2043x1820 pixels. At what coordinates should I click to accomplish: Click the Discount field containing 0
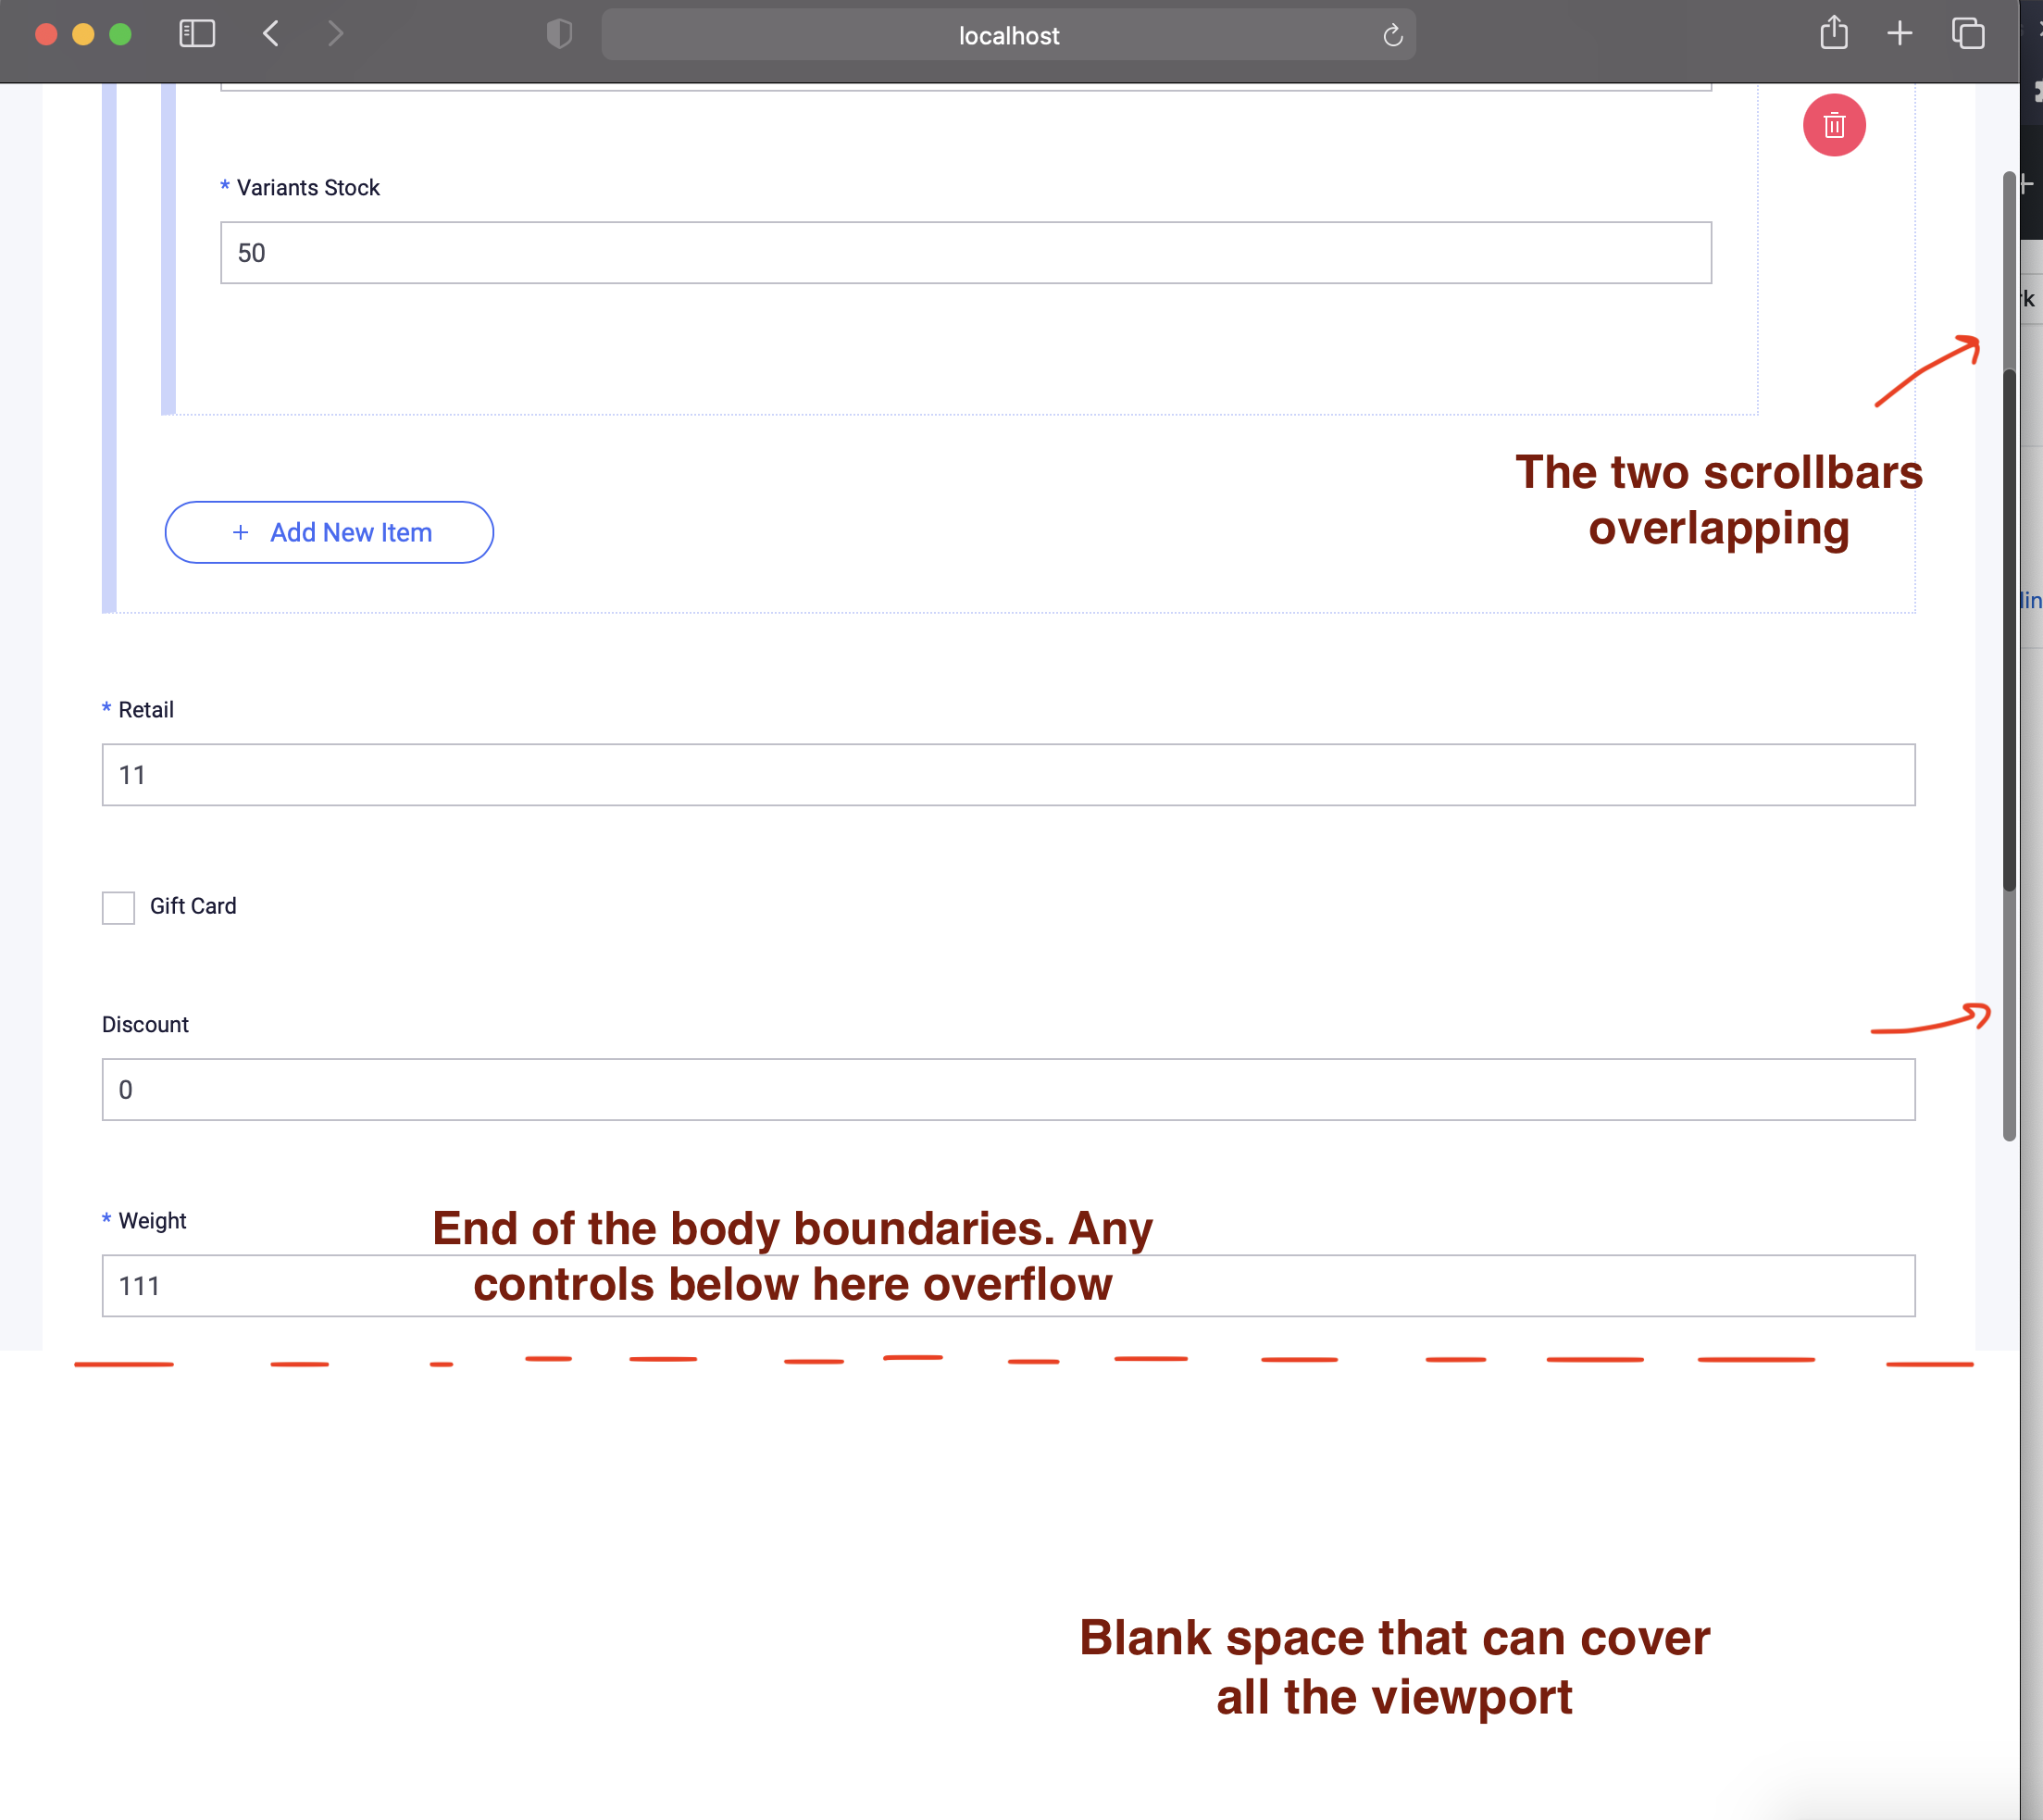point(1008,1089)
